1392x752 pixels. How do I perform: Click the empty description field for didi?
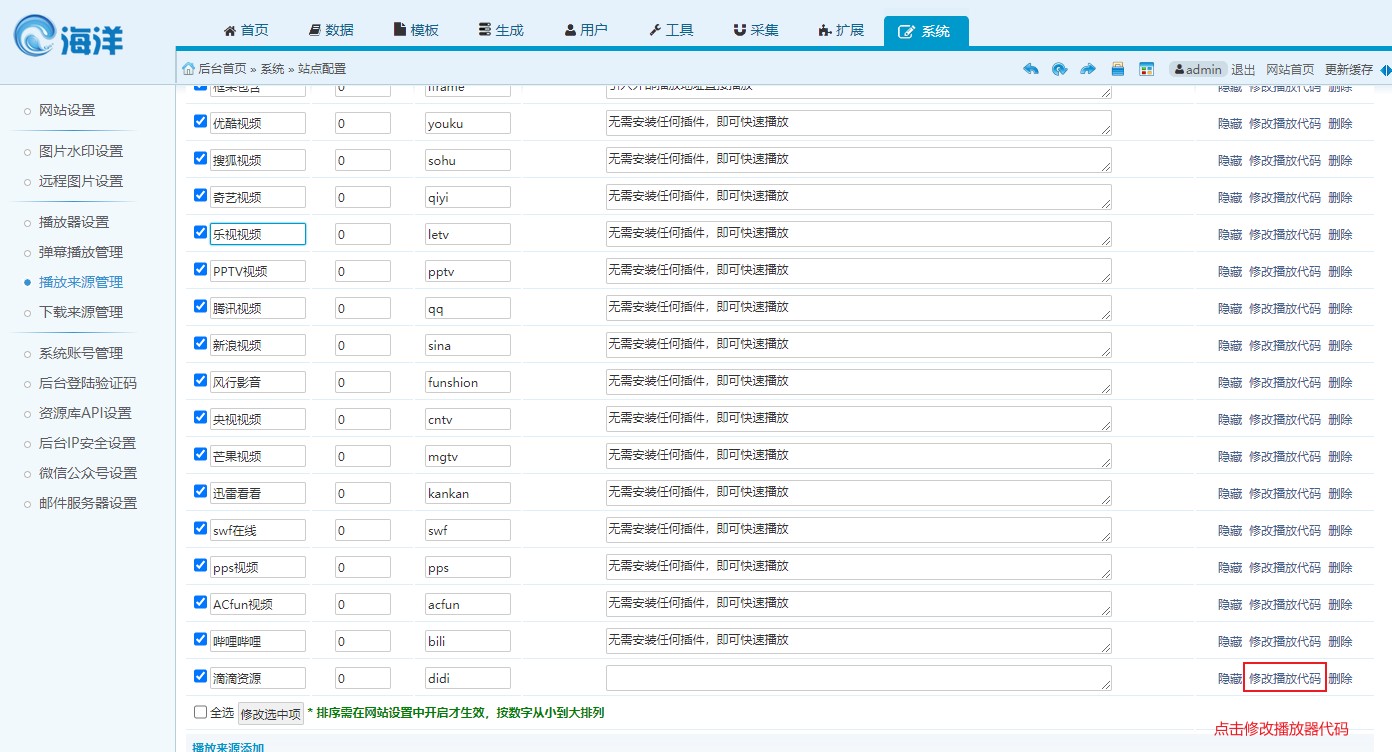(857, 677)
